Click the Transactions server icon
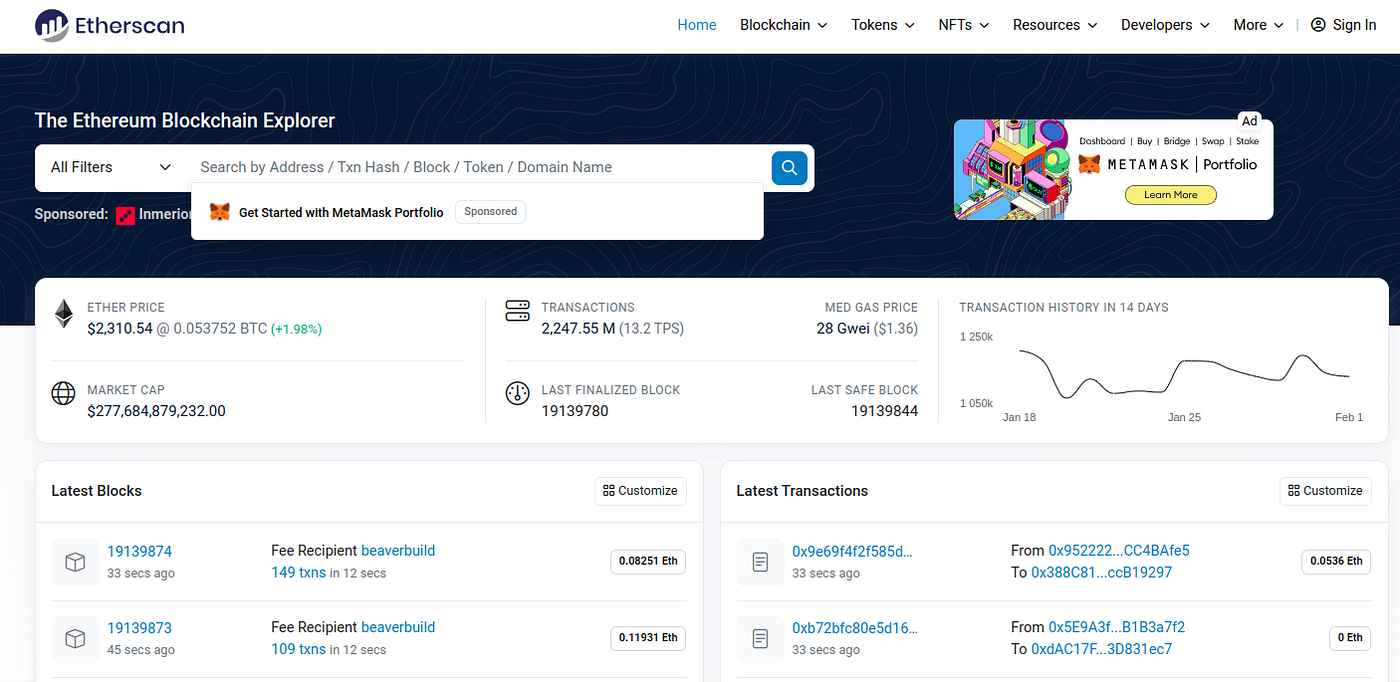The height and width of the screenshot is (682, 1400). pos(517,311)
